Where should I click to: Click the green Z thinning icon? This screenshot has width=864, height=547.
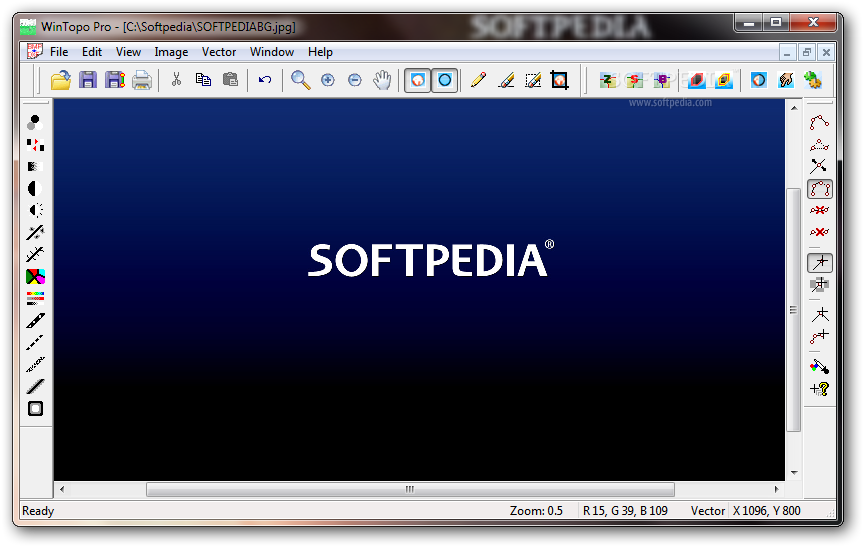[x=608, y=80]
